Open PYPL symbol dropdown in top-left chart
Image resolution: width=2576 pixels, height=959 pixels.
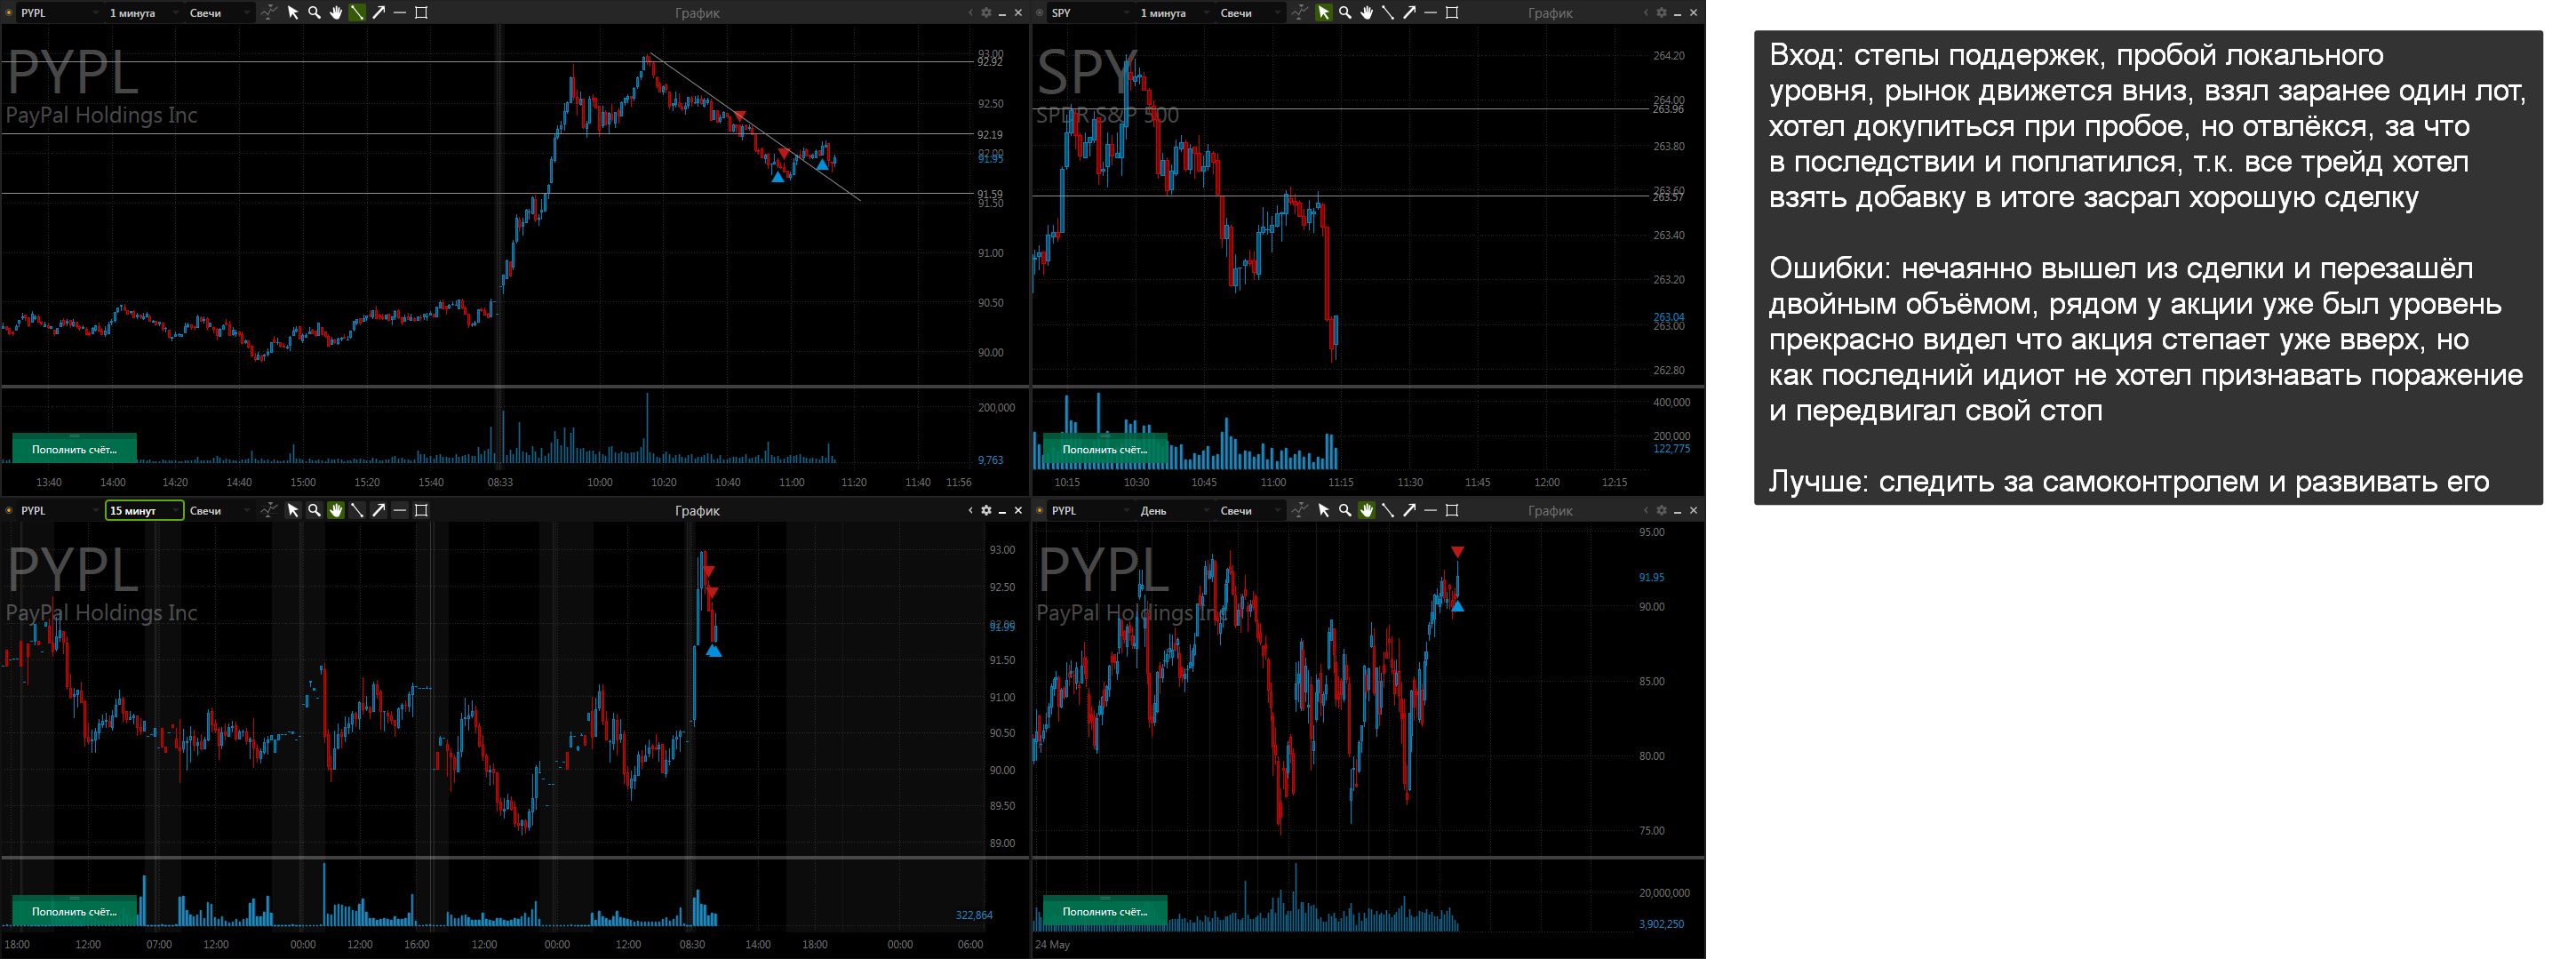coord(59,12)
